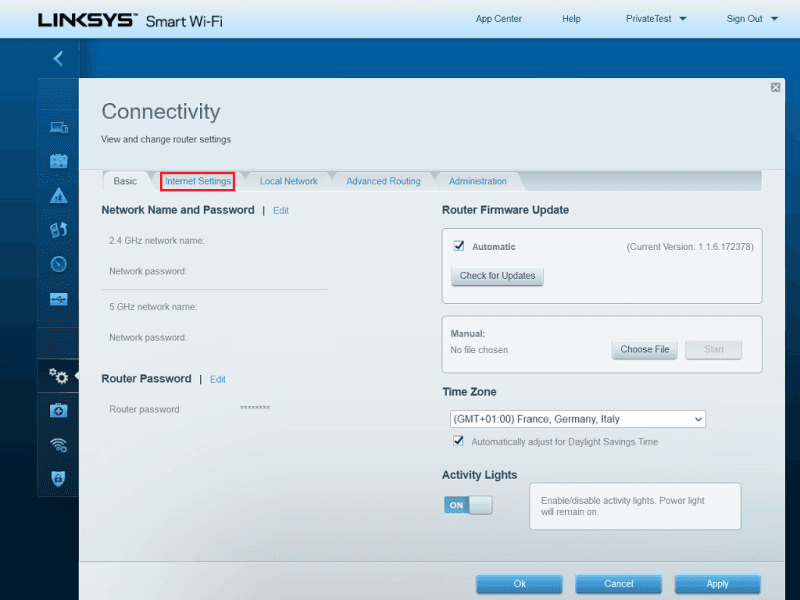Open the Device List sidebar icon
This screenshot has width=800, height=600.
pyautogui.click(x=59, y=127)
